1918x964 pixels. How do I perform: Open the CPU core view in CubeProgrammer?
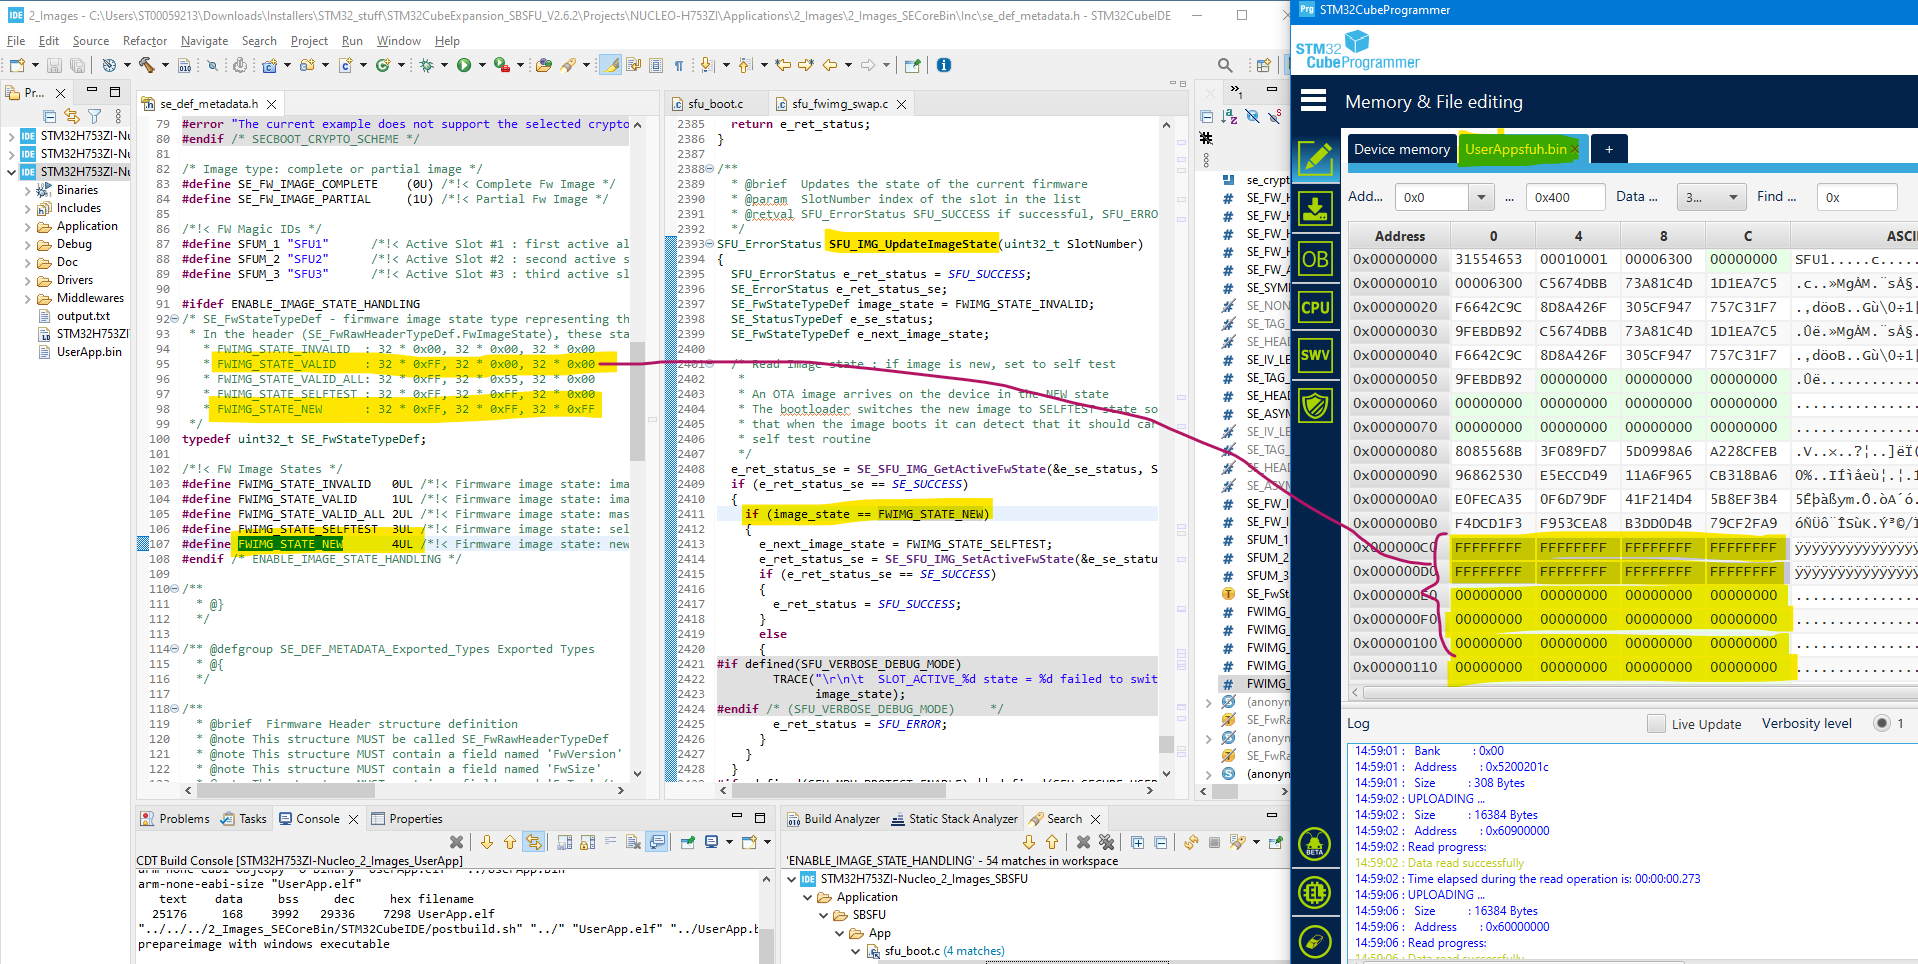coord(1315,307)
